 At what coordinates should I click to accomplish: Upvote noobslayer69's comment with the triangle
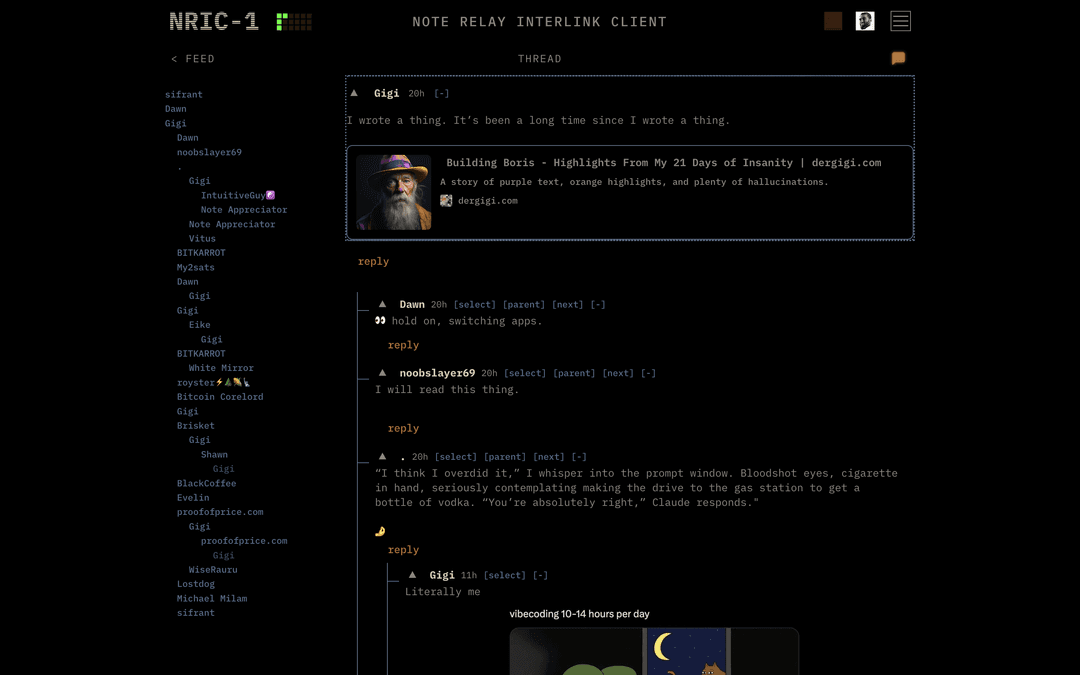pos(382,373)
